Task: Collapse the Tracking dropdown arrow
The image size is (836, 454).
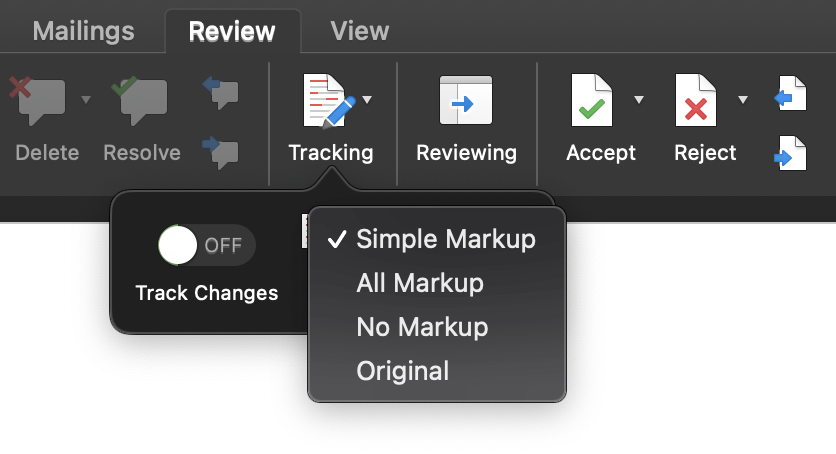Action: (x=368, y=99)
